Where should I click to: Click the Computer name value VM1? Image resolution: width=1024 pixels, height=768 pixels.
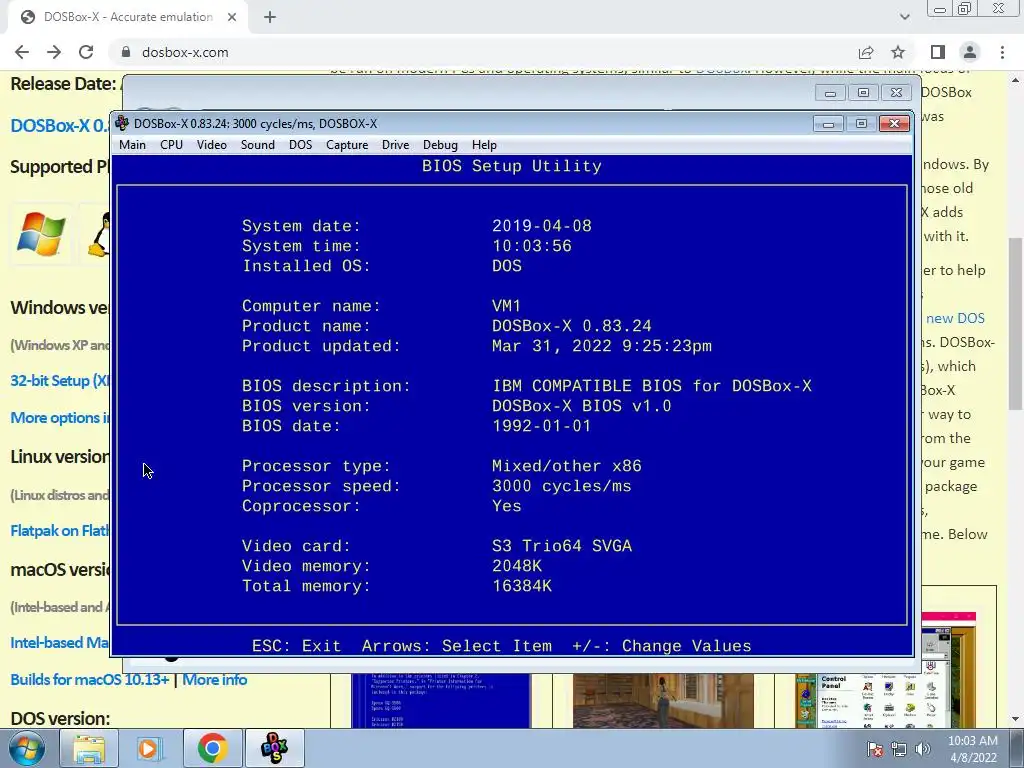coord(506,306)
